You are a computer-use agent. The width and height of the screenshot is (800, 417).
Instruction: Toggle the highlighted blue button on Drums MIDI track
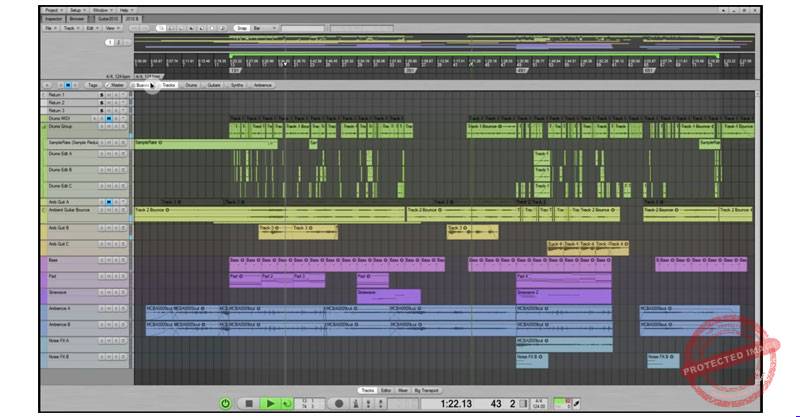(109, 118)
